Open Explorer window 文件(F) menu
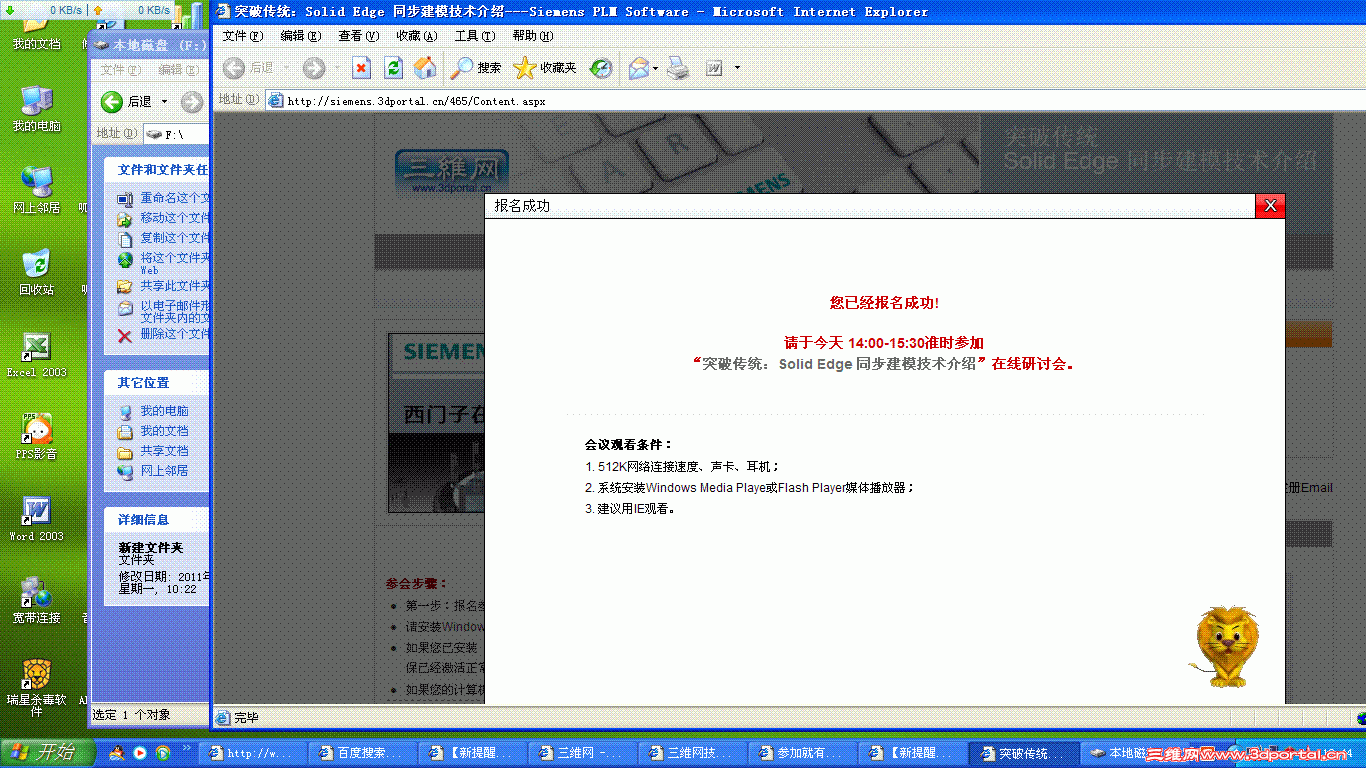This screenshot has width=1366, height=768. [120, 70]
